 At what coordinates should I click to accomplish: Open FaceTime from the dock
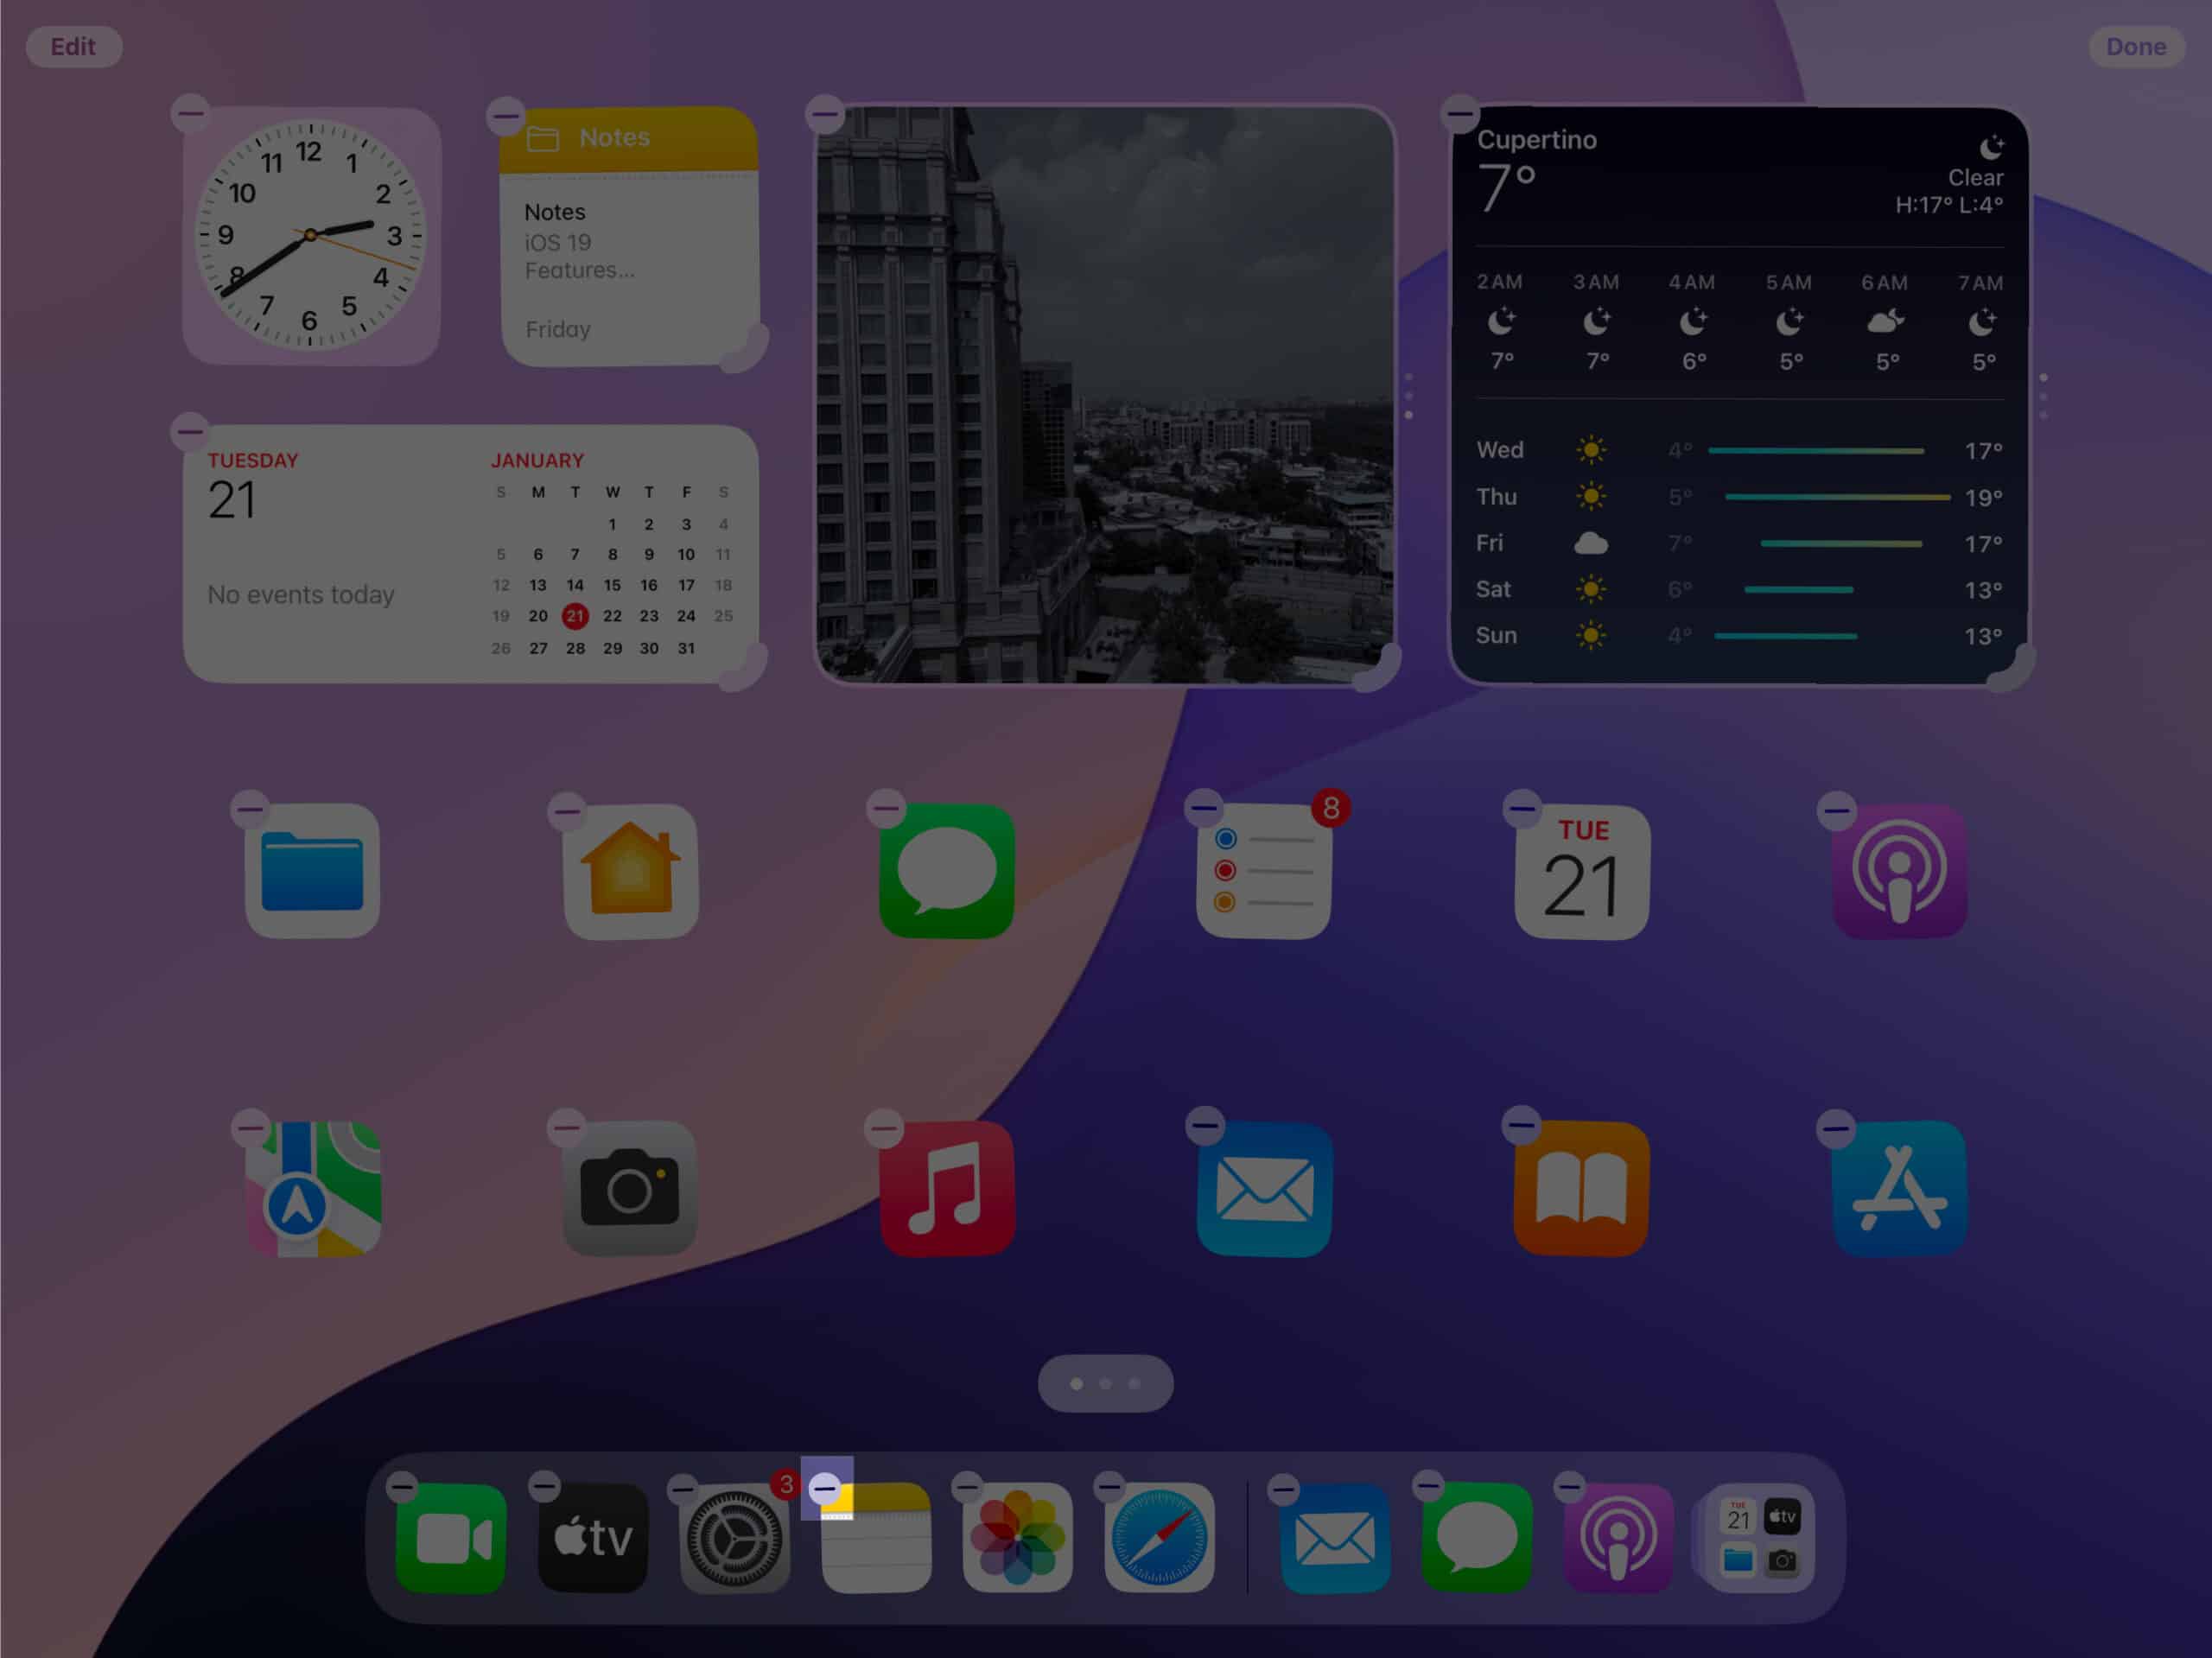coord(449,1536)
